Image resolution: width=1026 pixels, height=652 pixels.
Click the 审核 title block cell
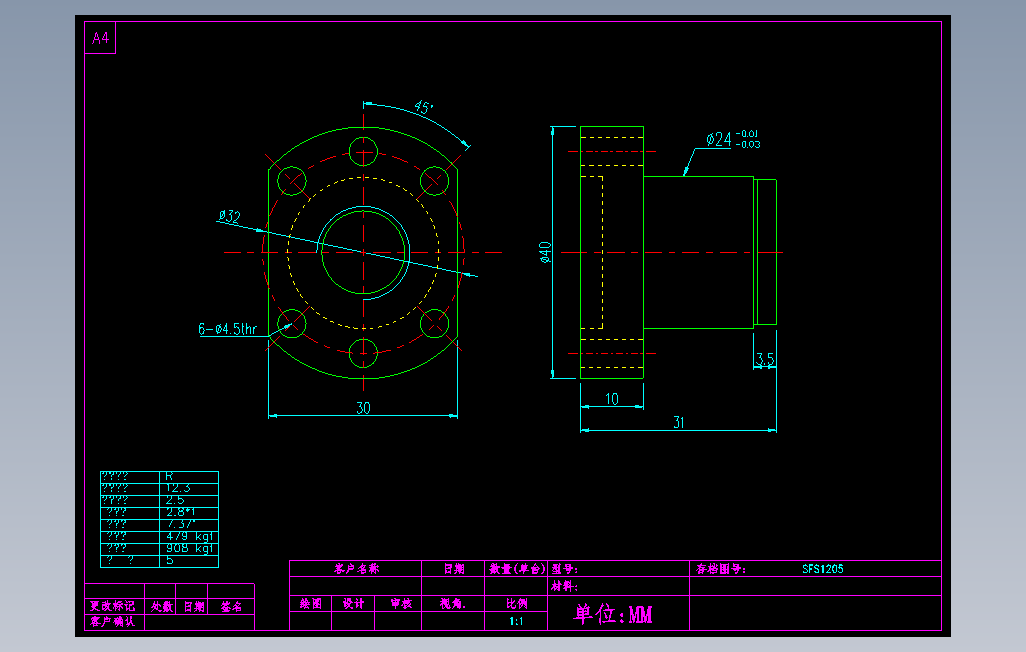coord(398,604)
